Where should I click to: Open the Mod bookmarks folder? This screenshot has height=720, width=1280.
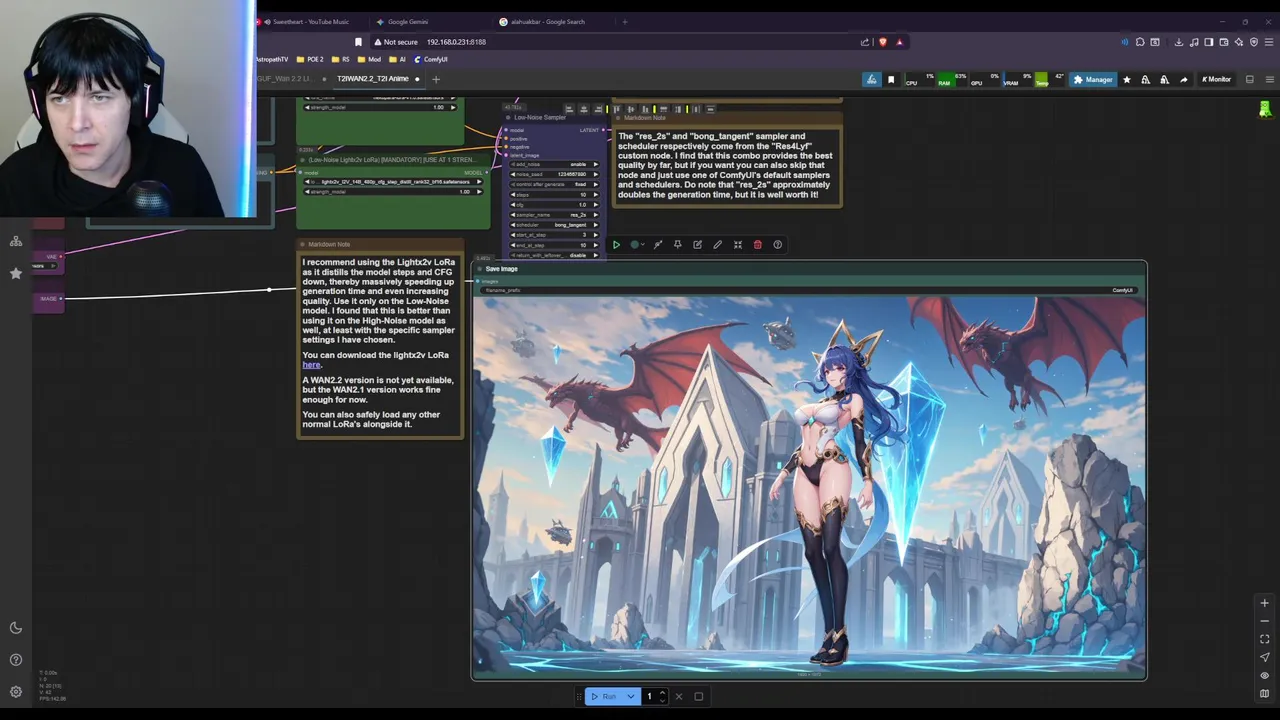(x=370, y=59)
